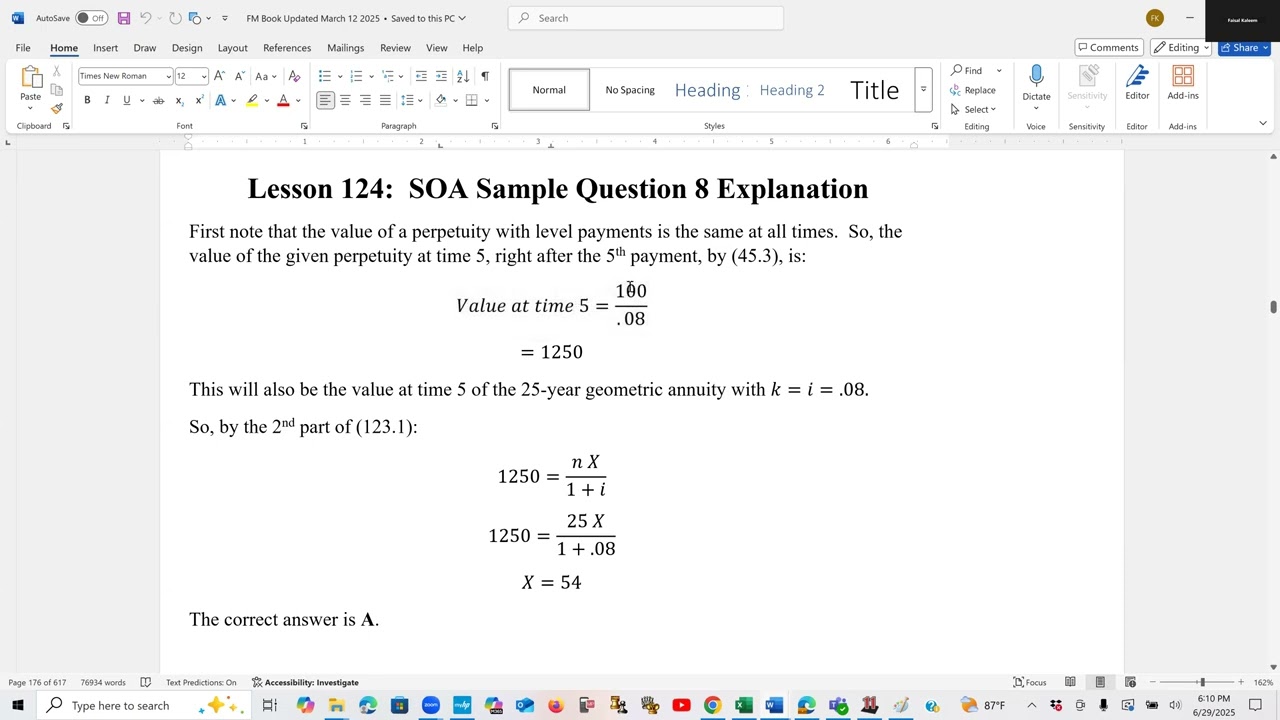Screen dimensions: 1280x720
Task: Click the Share button
Action: (x=1244, y=47)
